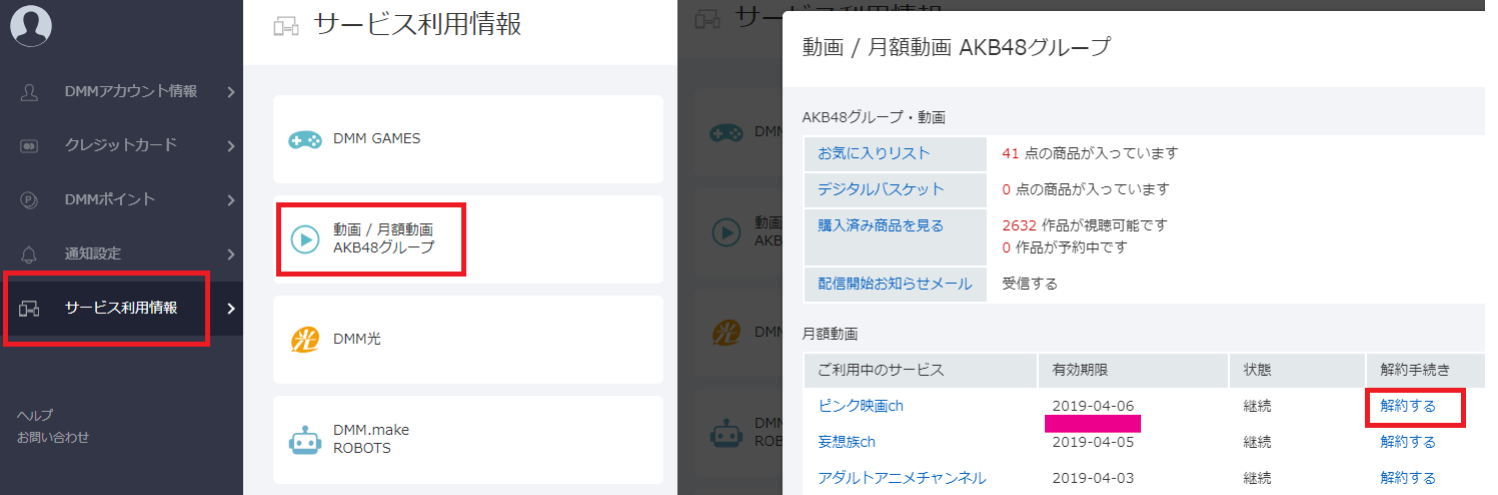Open the 妄想族ch service link
The height and width of the screenshot is (495, 1498).
point(847,442)
